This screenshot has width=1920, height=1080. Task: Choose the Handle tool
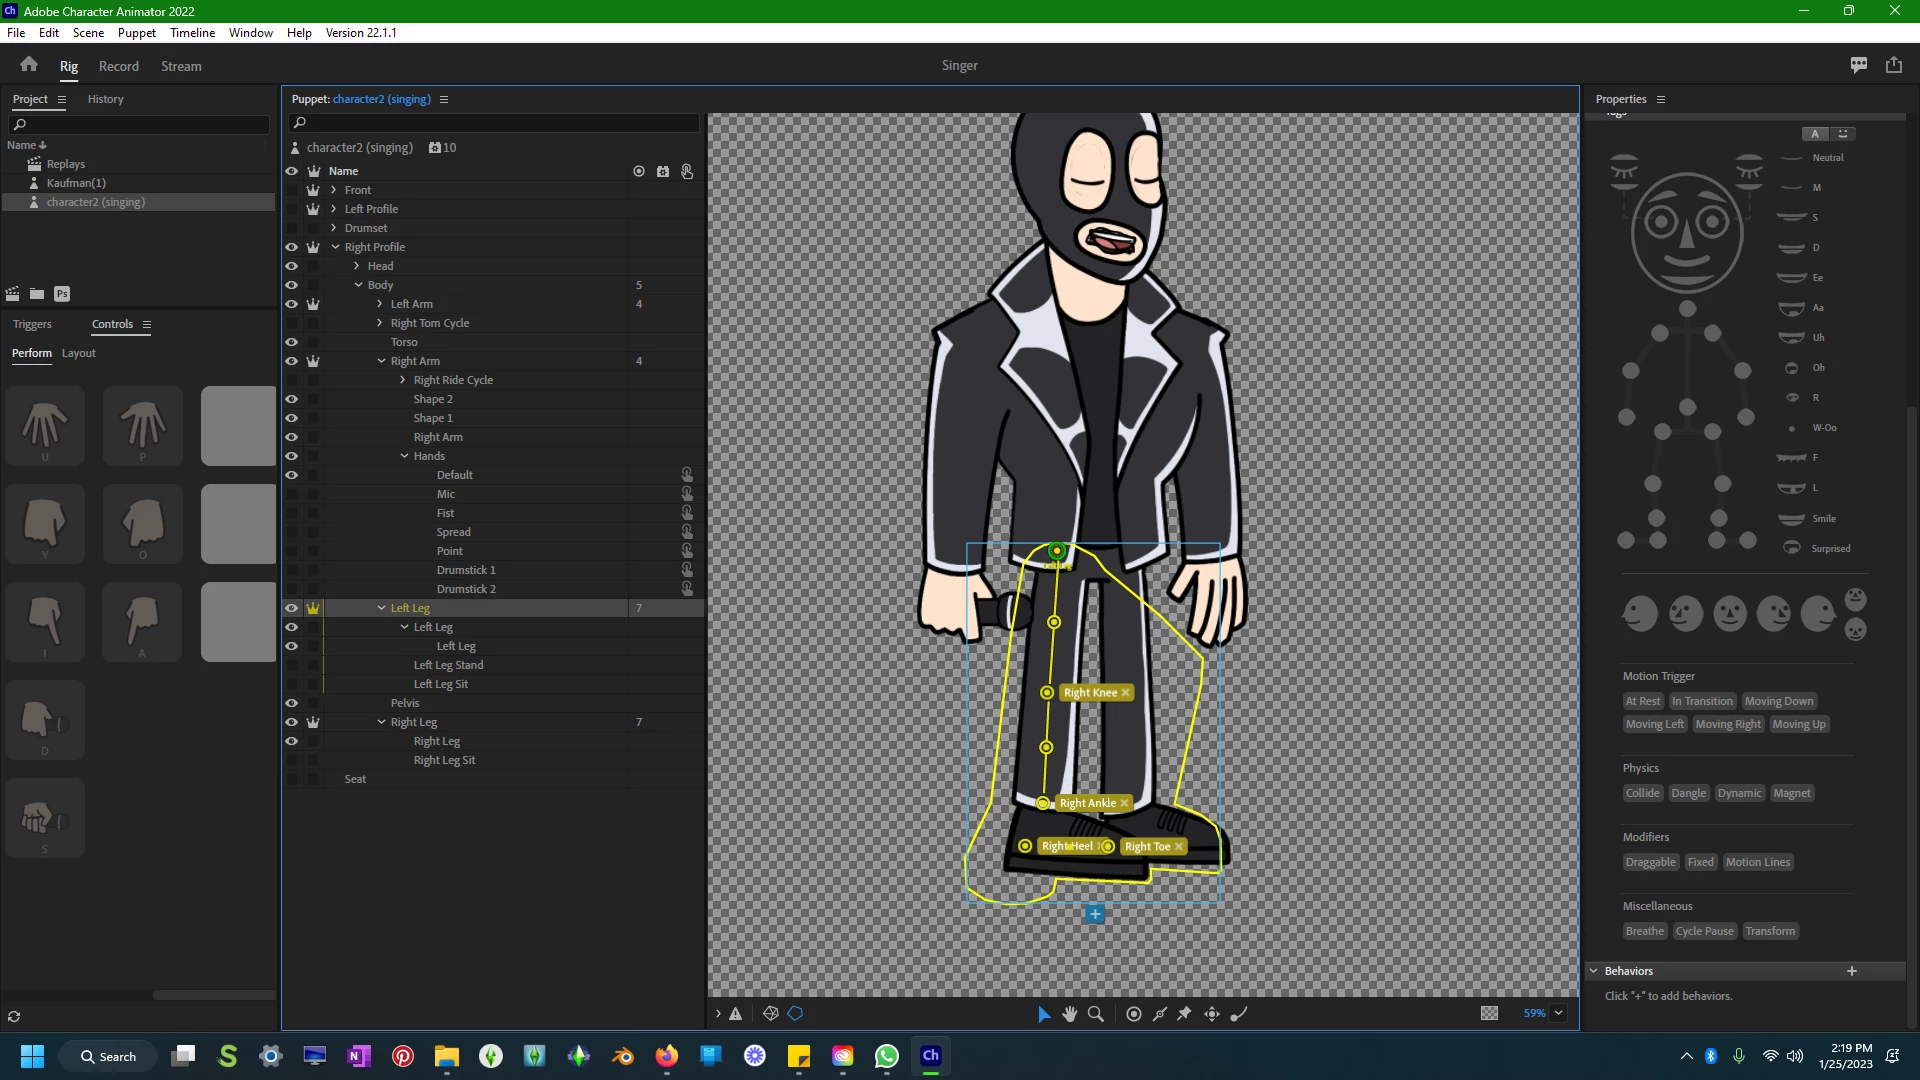coord(1134,1014)
